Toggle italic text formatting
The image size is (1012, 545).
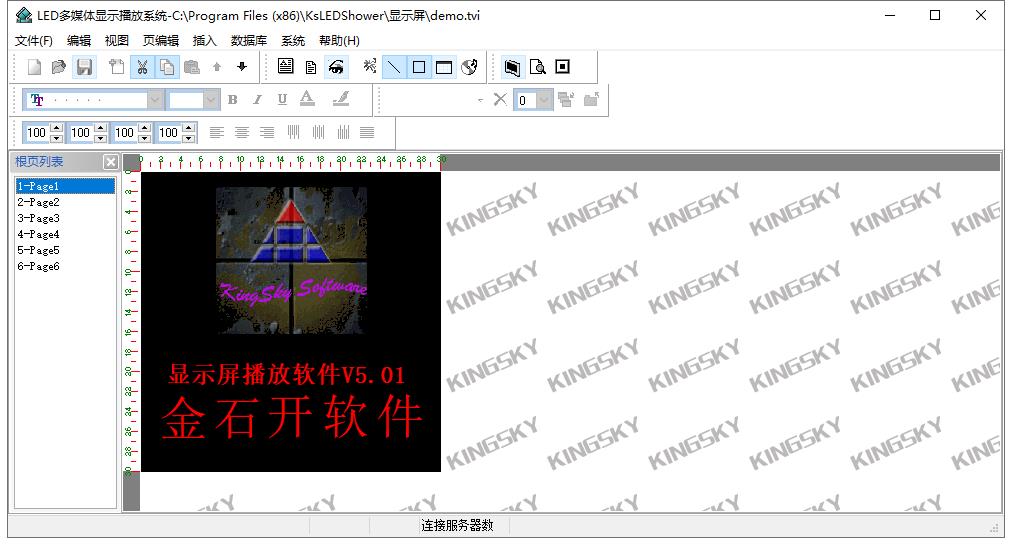coord(257,100)
